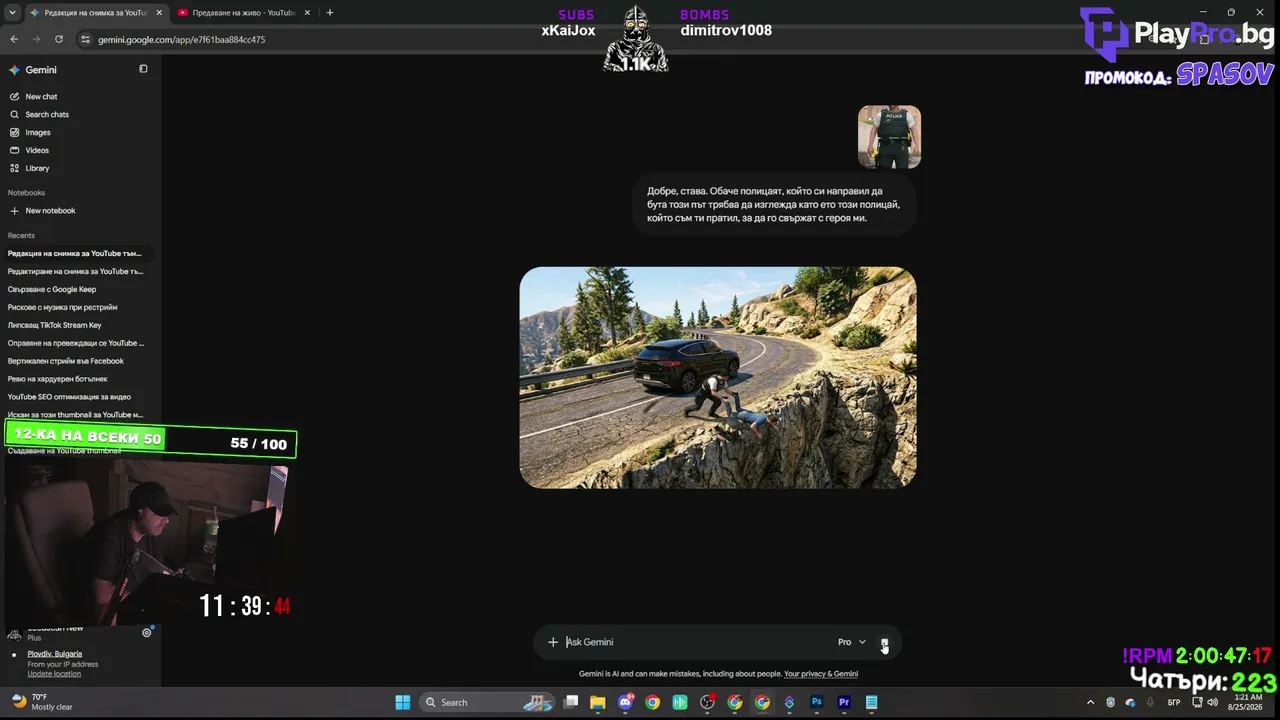Switch to the YouTube 'Предаване на живо' tab

tap(242, 13)
